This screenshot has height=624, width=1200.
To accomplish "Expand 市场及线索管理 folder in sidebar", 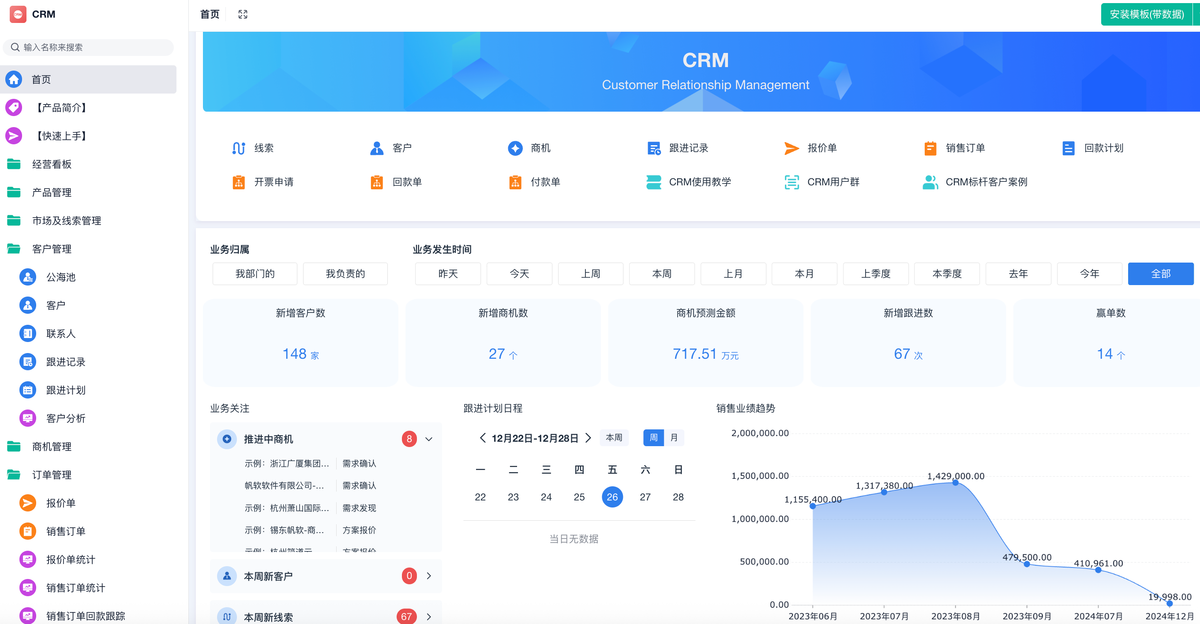I will (89, 220).
